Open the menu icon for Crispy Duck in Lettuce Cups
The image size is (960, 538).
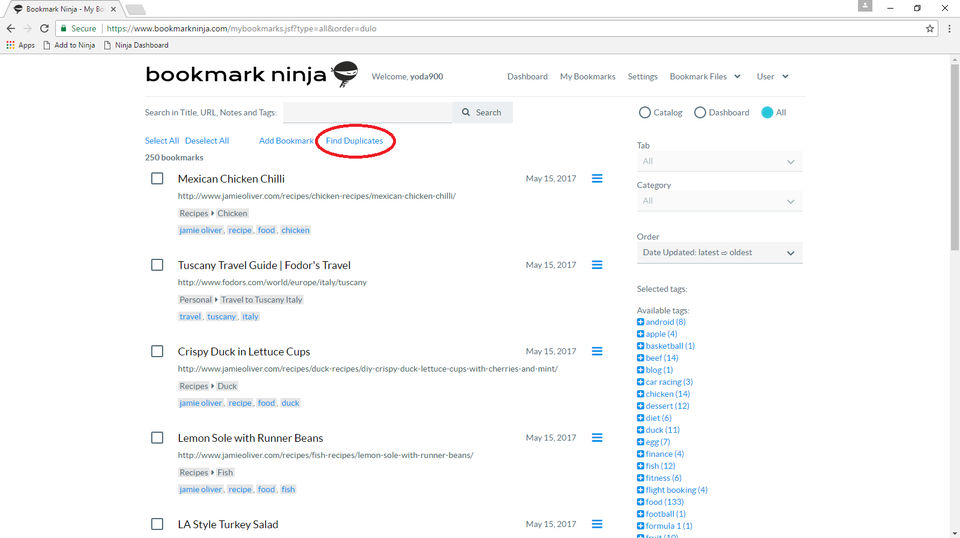point(597,351)
